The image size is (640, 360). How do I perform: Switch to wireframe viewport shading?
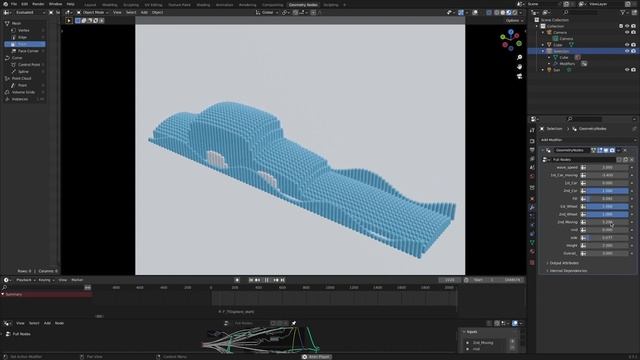497,13
